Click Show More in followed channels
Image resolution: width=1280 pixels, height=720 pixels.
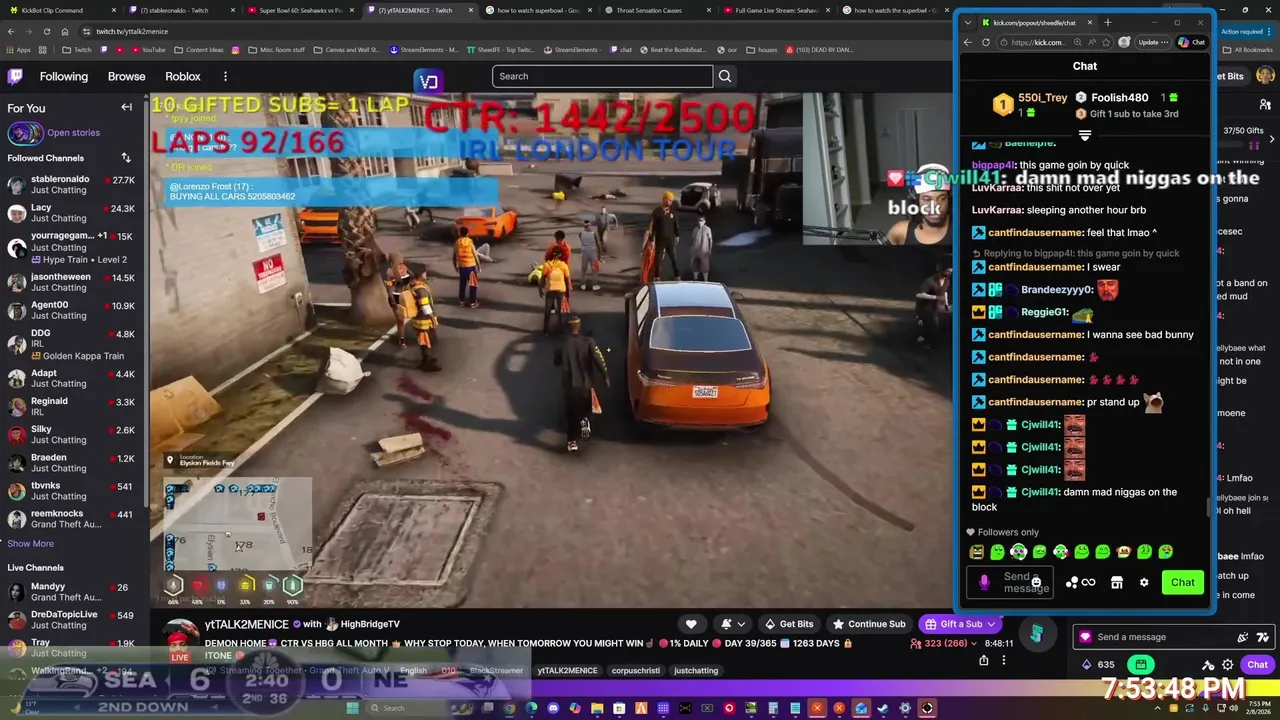(31, 543)
